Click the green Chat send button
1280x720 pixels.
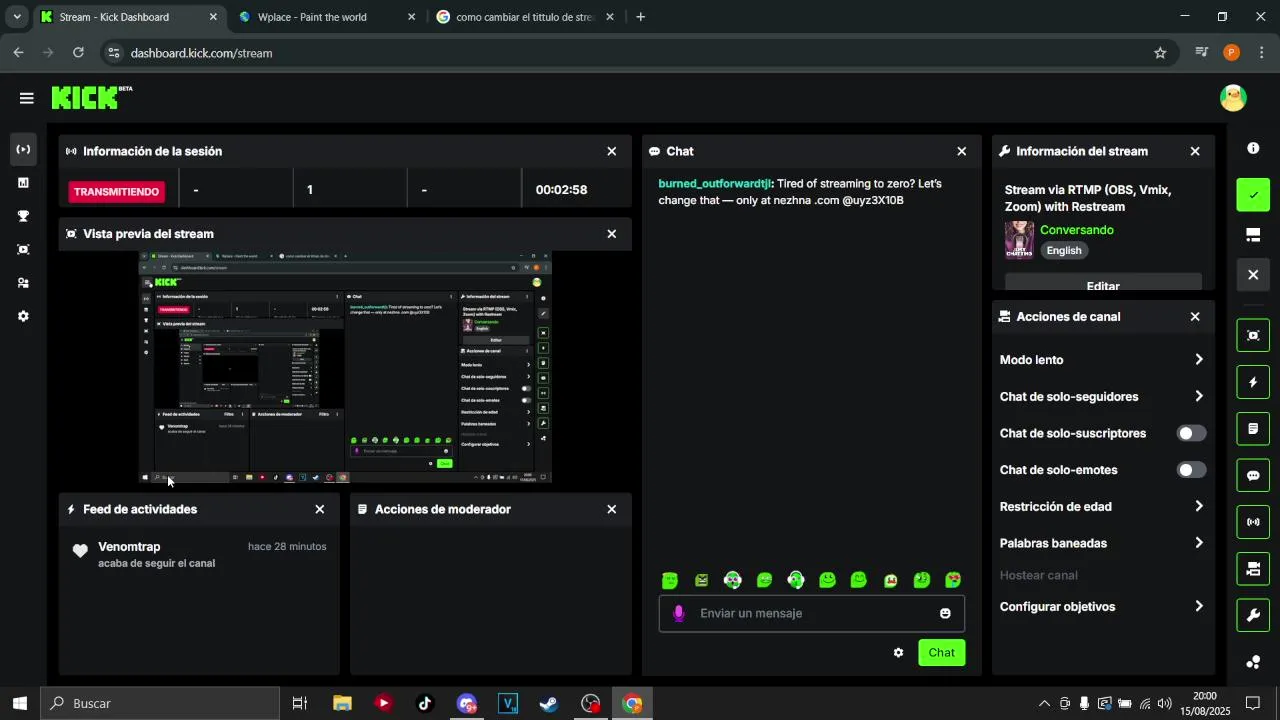(942, 652)
